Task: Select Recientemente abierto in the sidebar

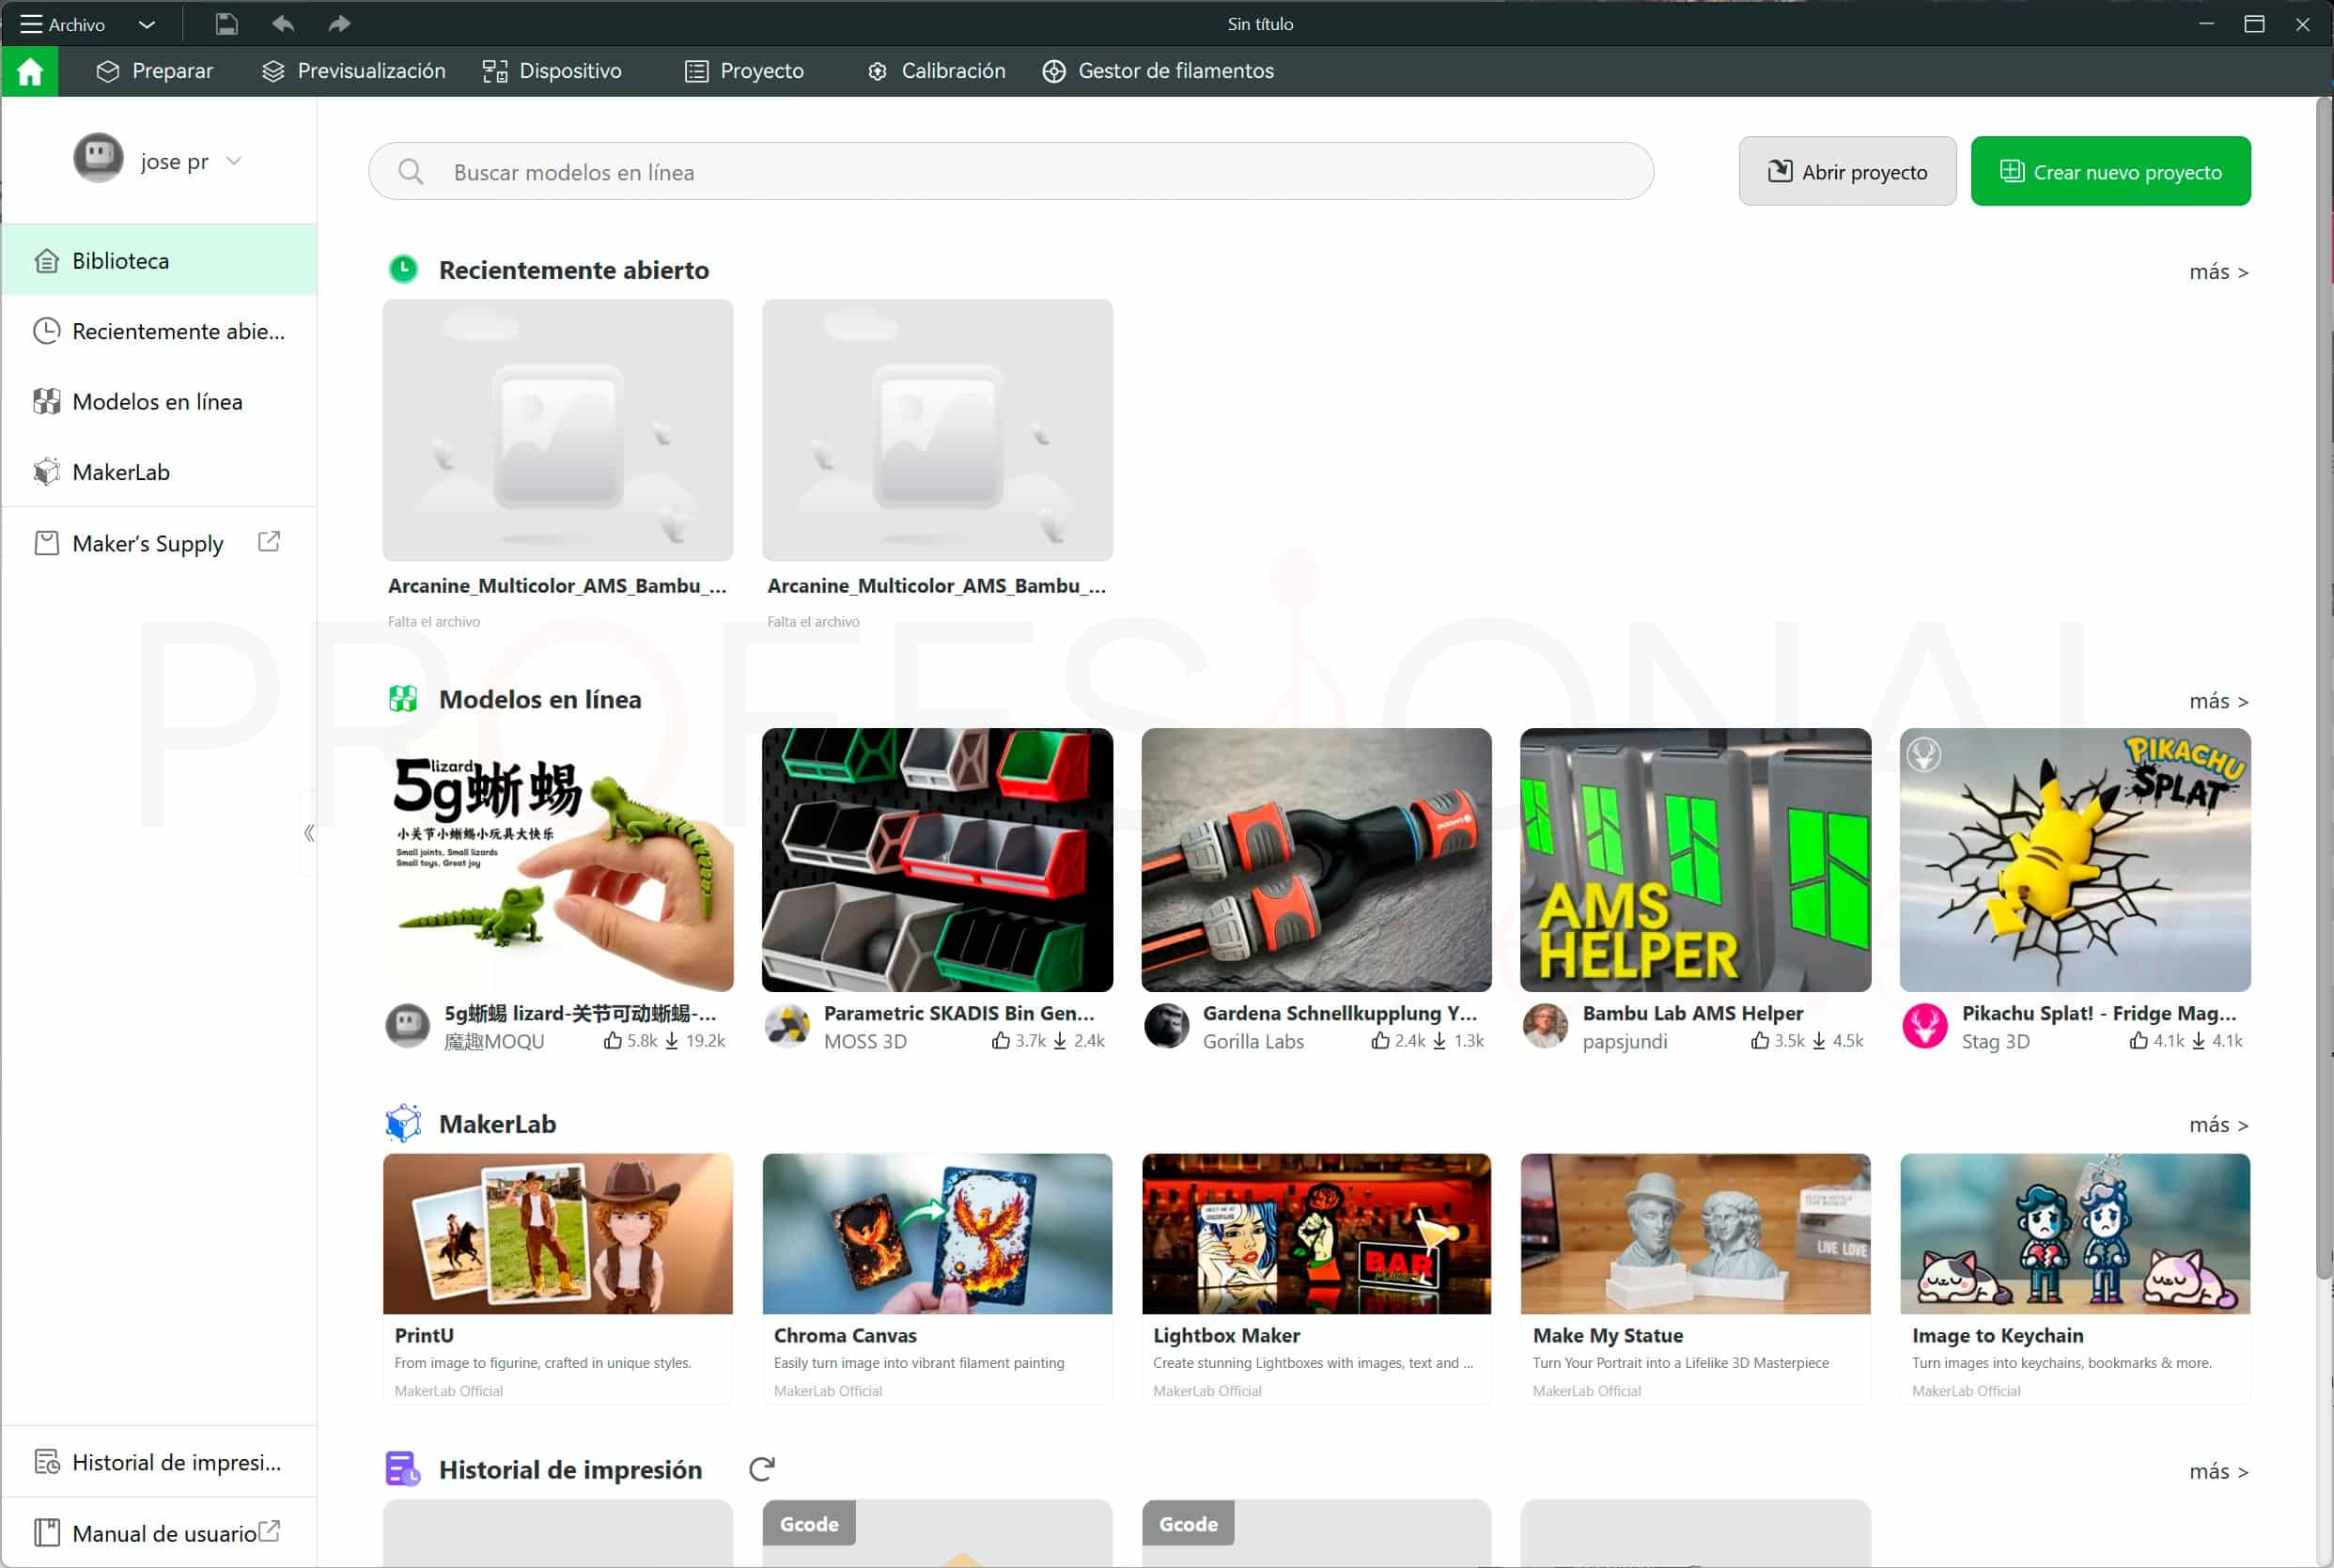Action: coord(159,331)
